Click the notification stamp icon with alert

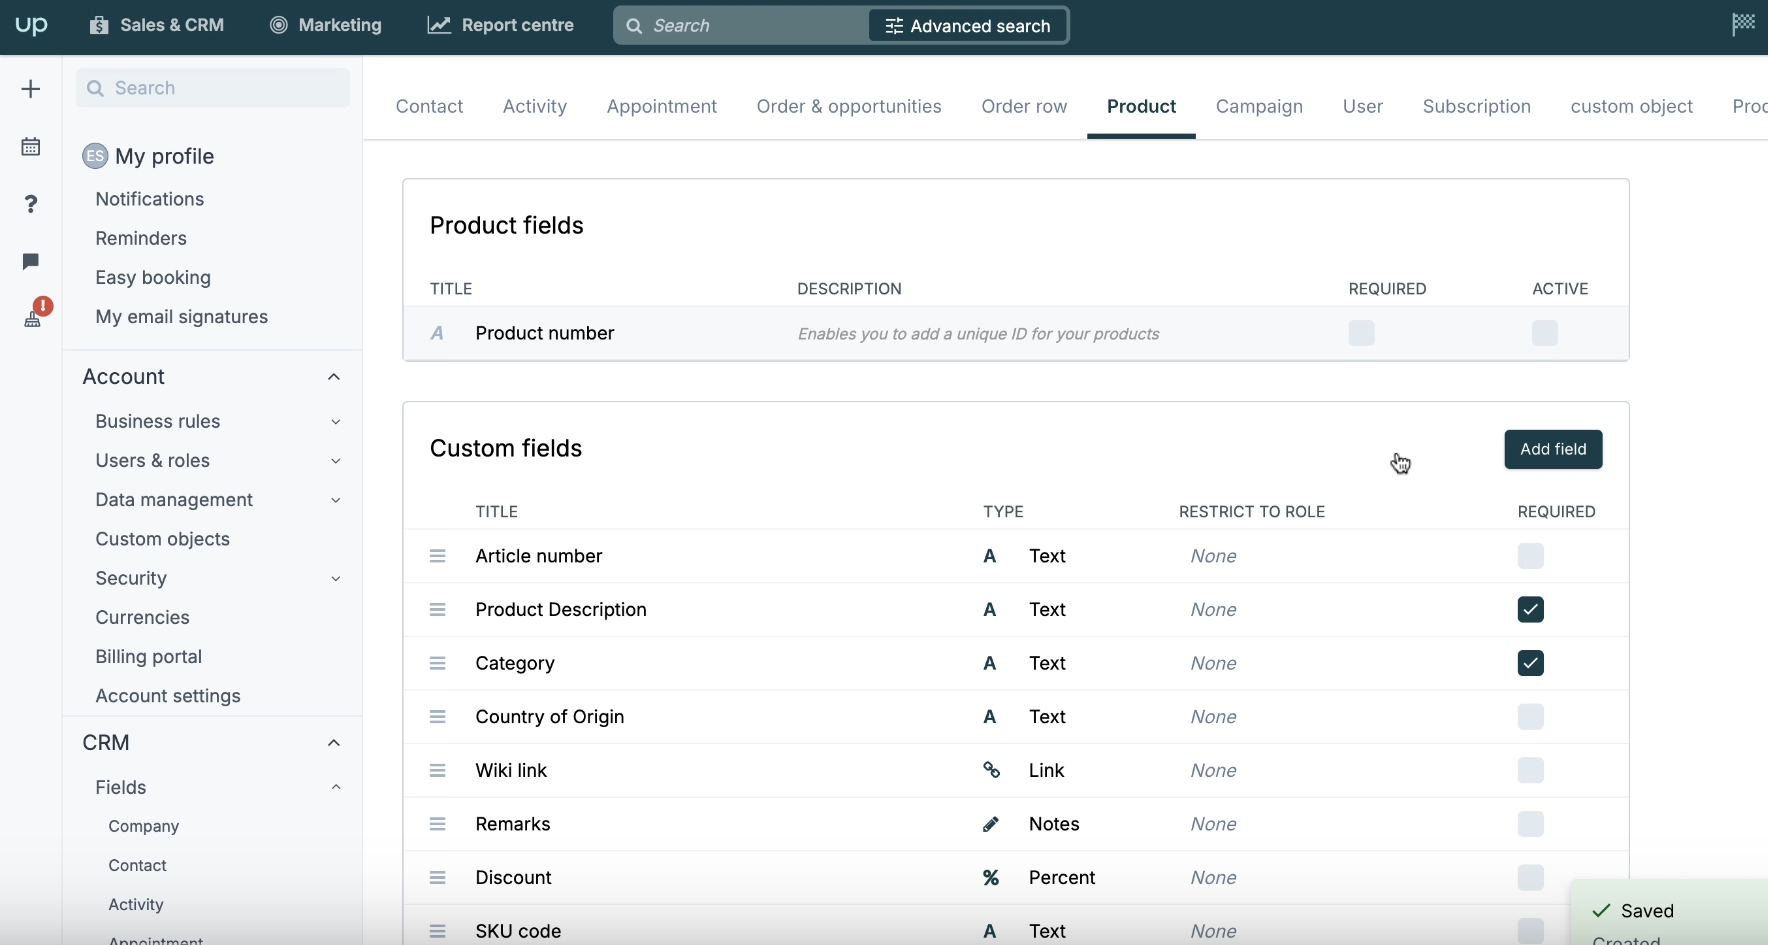[x=33, y=317]
